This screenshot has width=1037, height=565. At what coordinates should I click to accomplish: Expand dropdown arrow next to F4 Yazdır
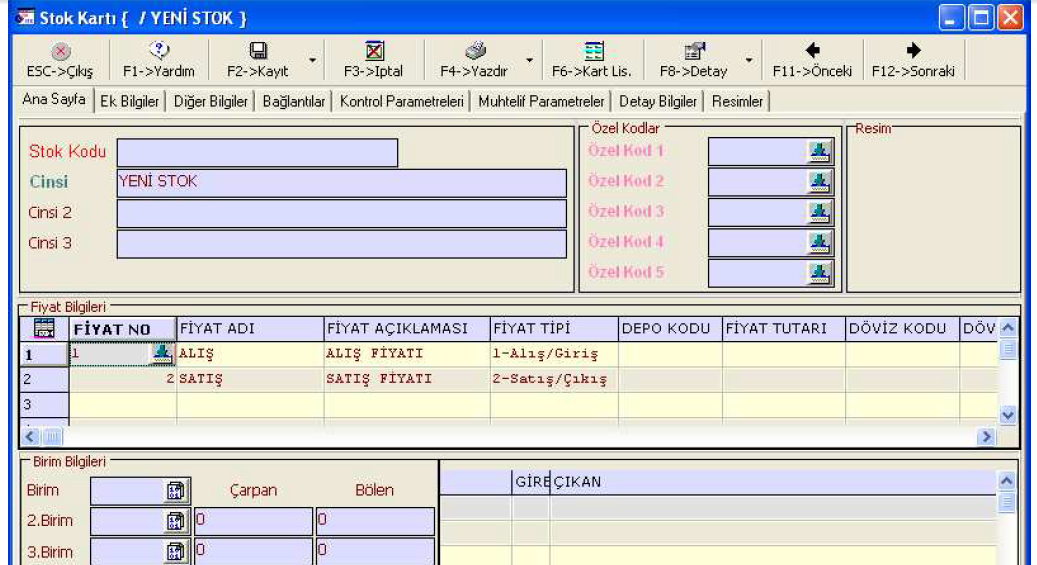[529, 60]
